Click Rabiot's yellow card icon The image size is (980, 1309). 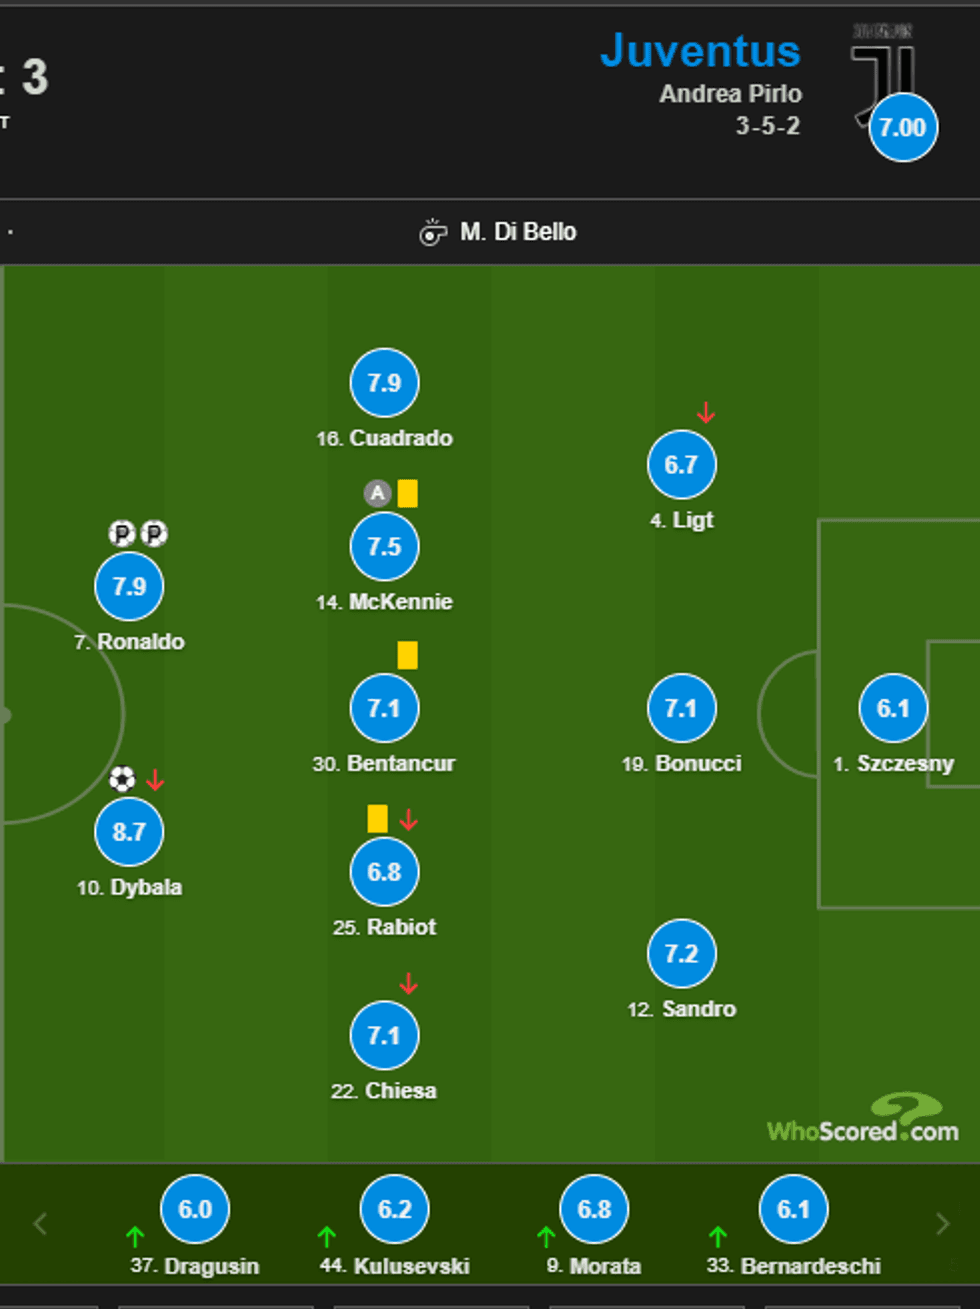pyautogui.click(x=377, y=818)
